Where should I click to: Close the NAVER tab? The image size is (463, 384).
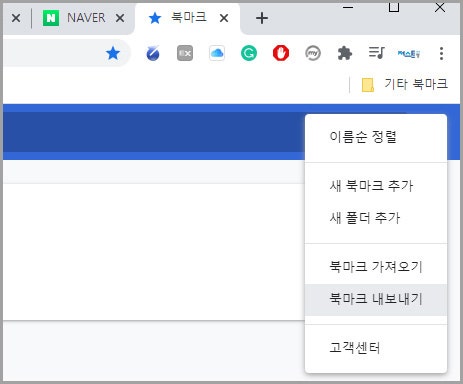coord(120,18)
